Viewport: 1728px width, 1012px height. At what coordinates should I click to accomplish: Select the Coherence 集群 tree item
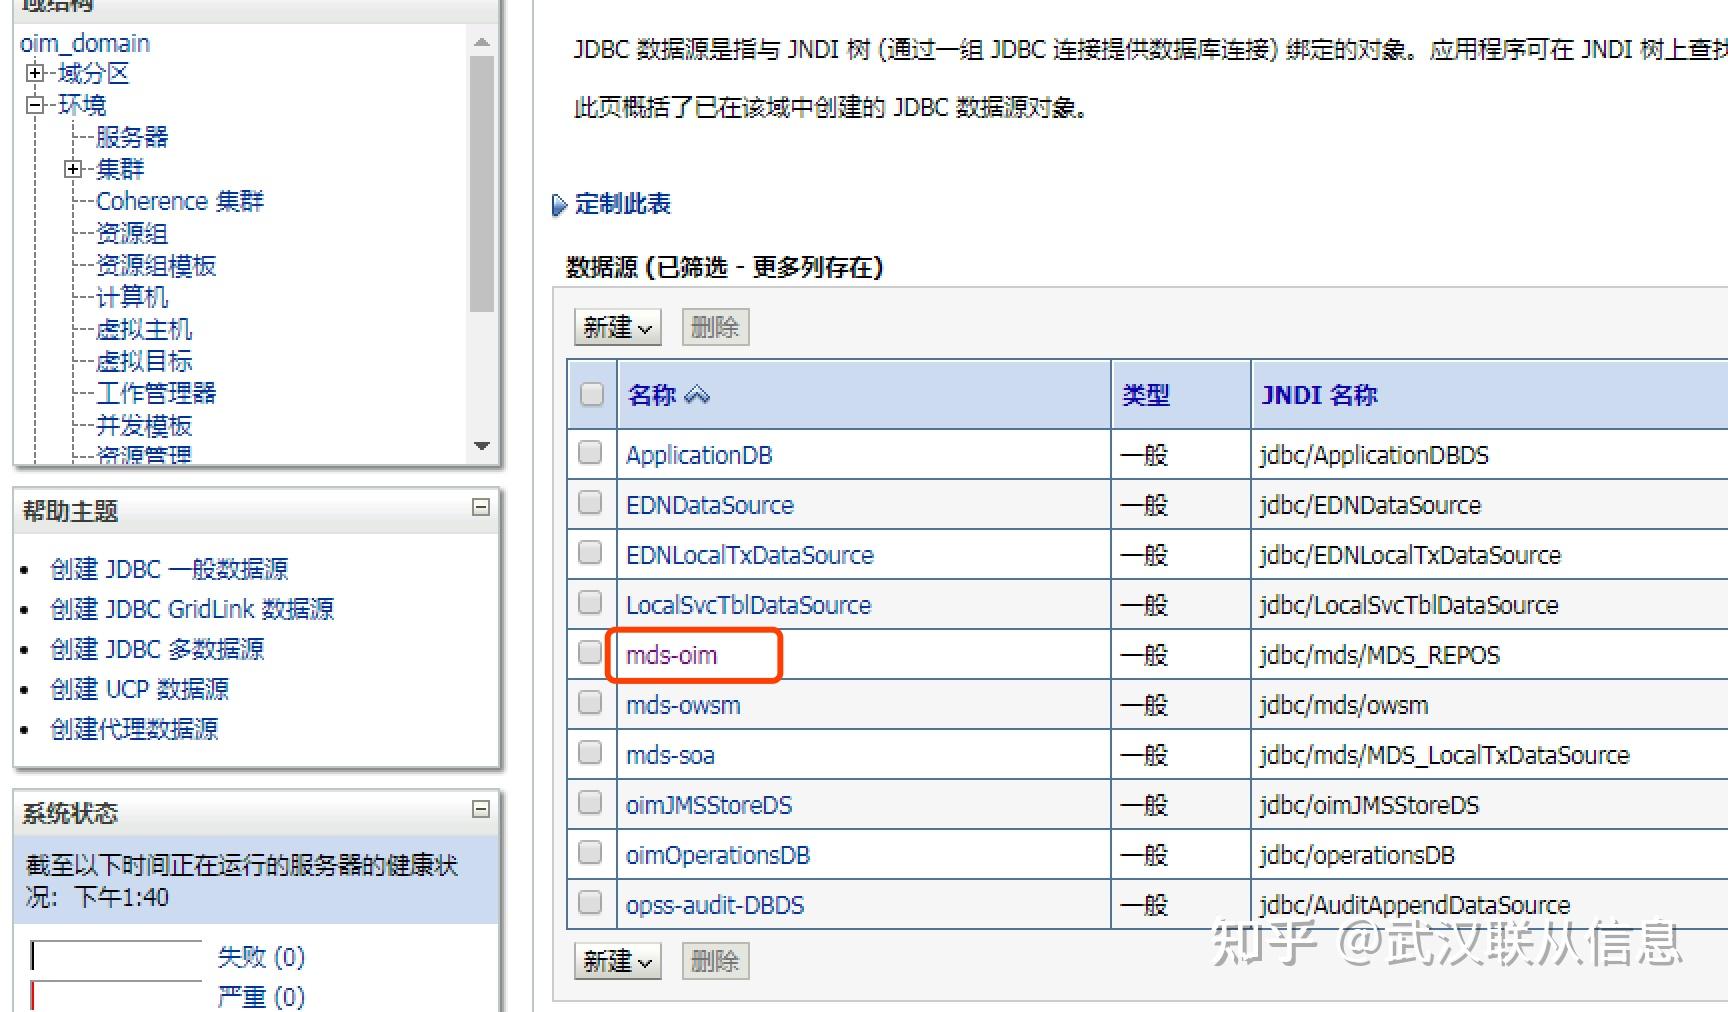point(180,200)
